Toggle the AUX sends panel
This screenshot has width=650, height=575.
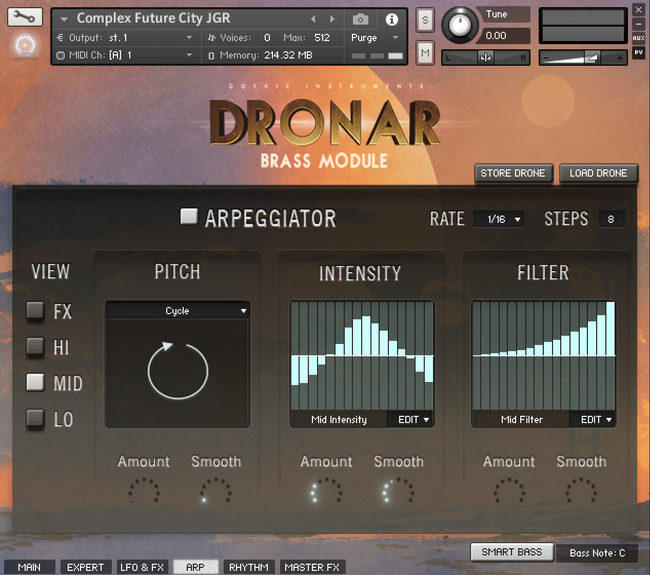pos(638,38)
